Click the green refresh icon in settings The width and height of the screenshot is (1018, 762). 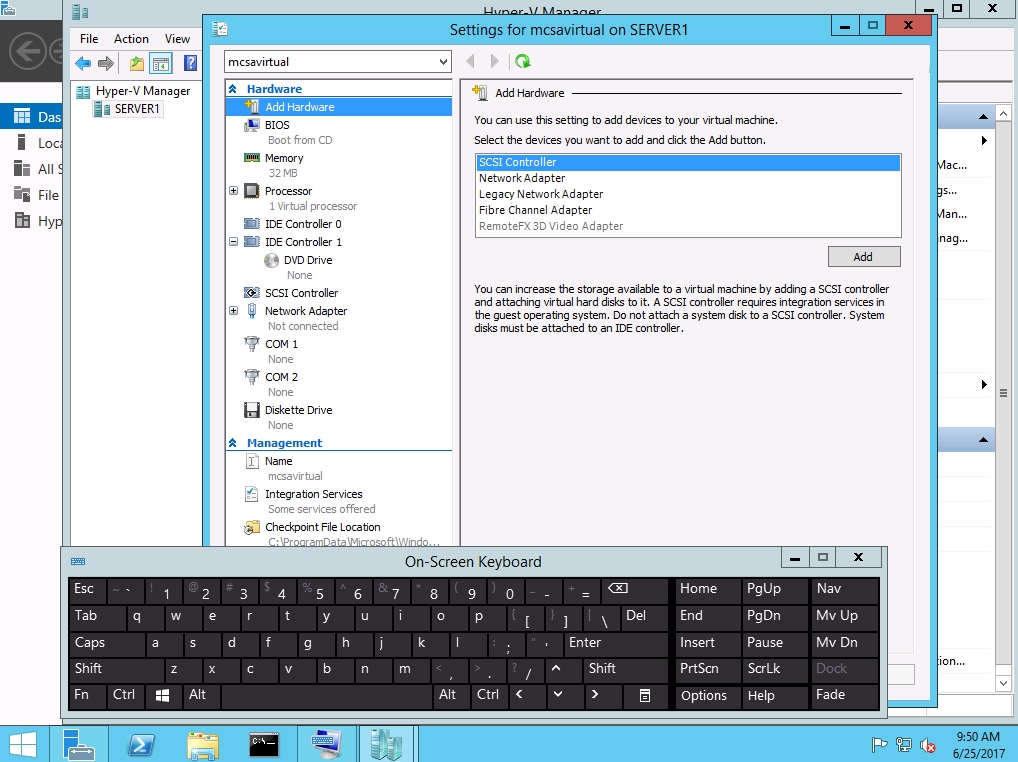[523, 62]
